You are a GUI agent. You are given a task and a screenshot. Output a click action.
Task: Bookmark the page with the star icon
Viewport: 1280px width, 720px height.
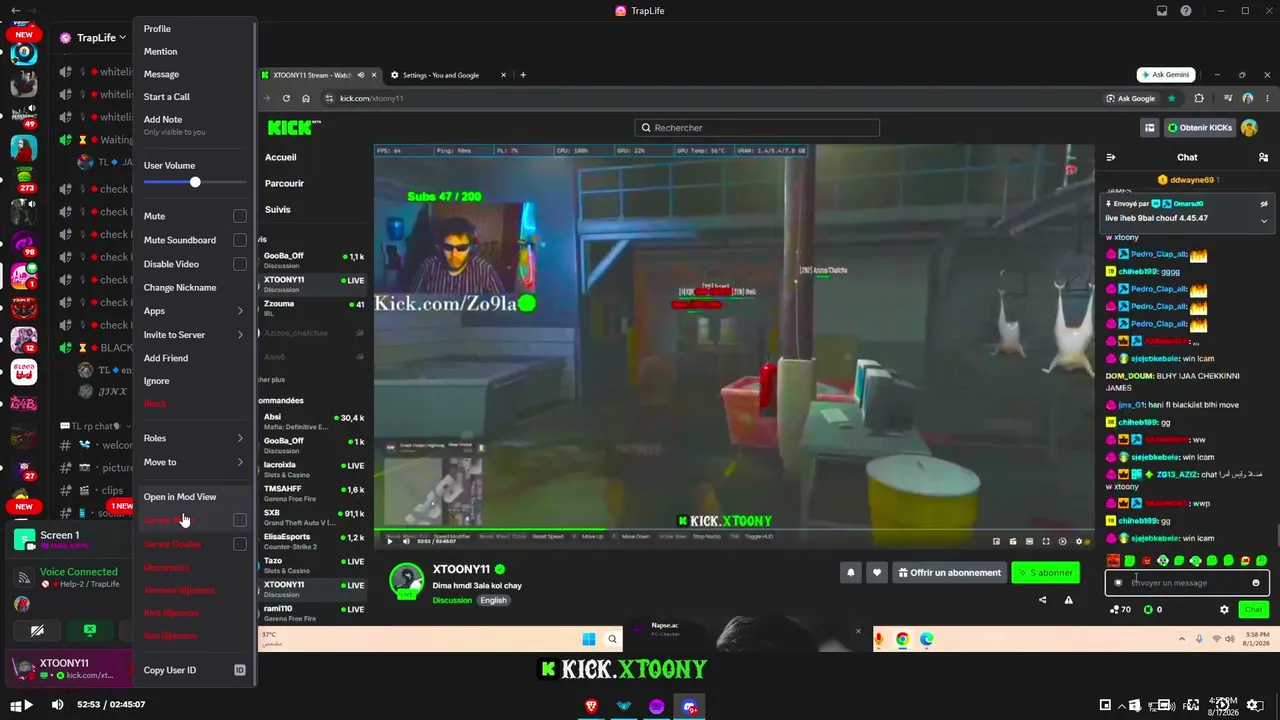(1171, 98)
